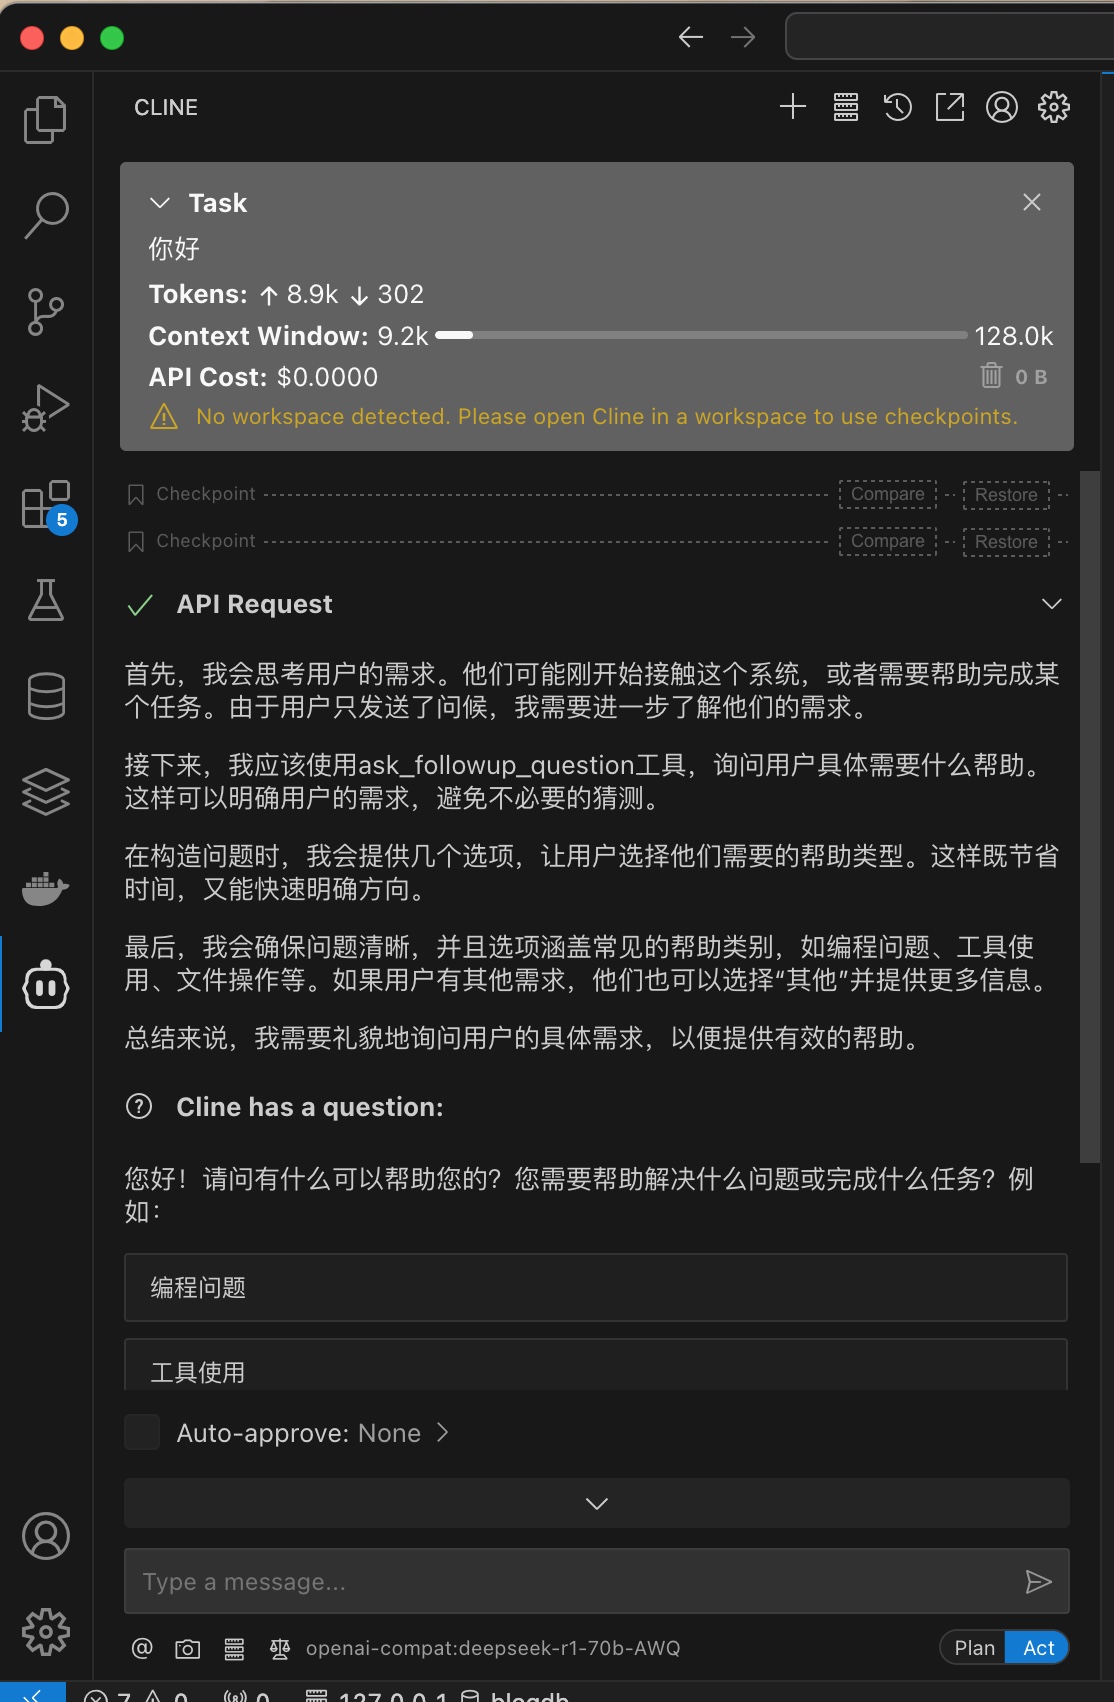Select the Cline robot icon
Viewport: 1114px width, 1702px height.
(45, 984)
